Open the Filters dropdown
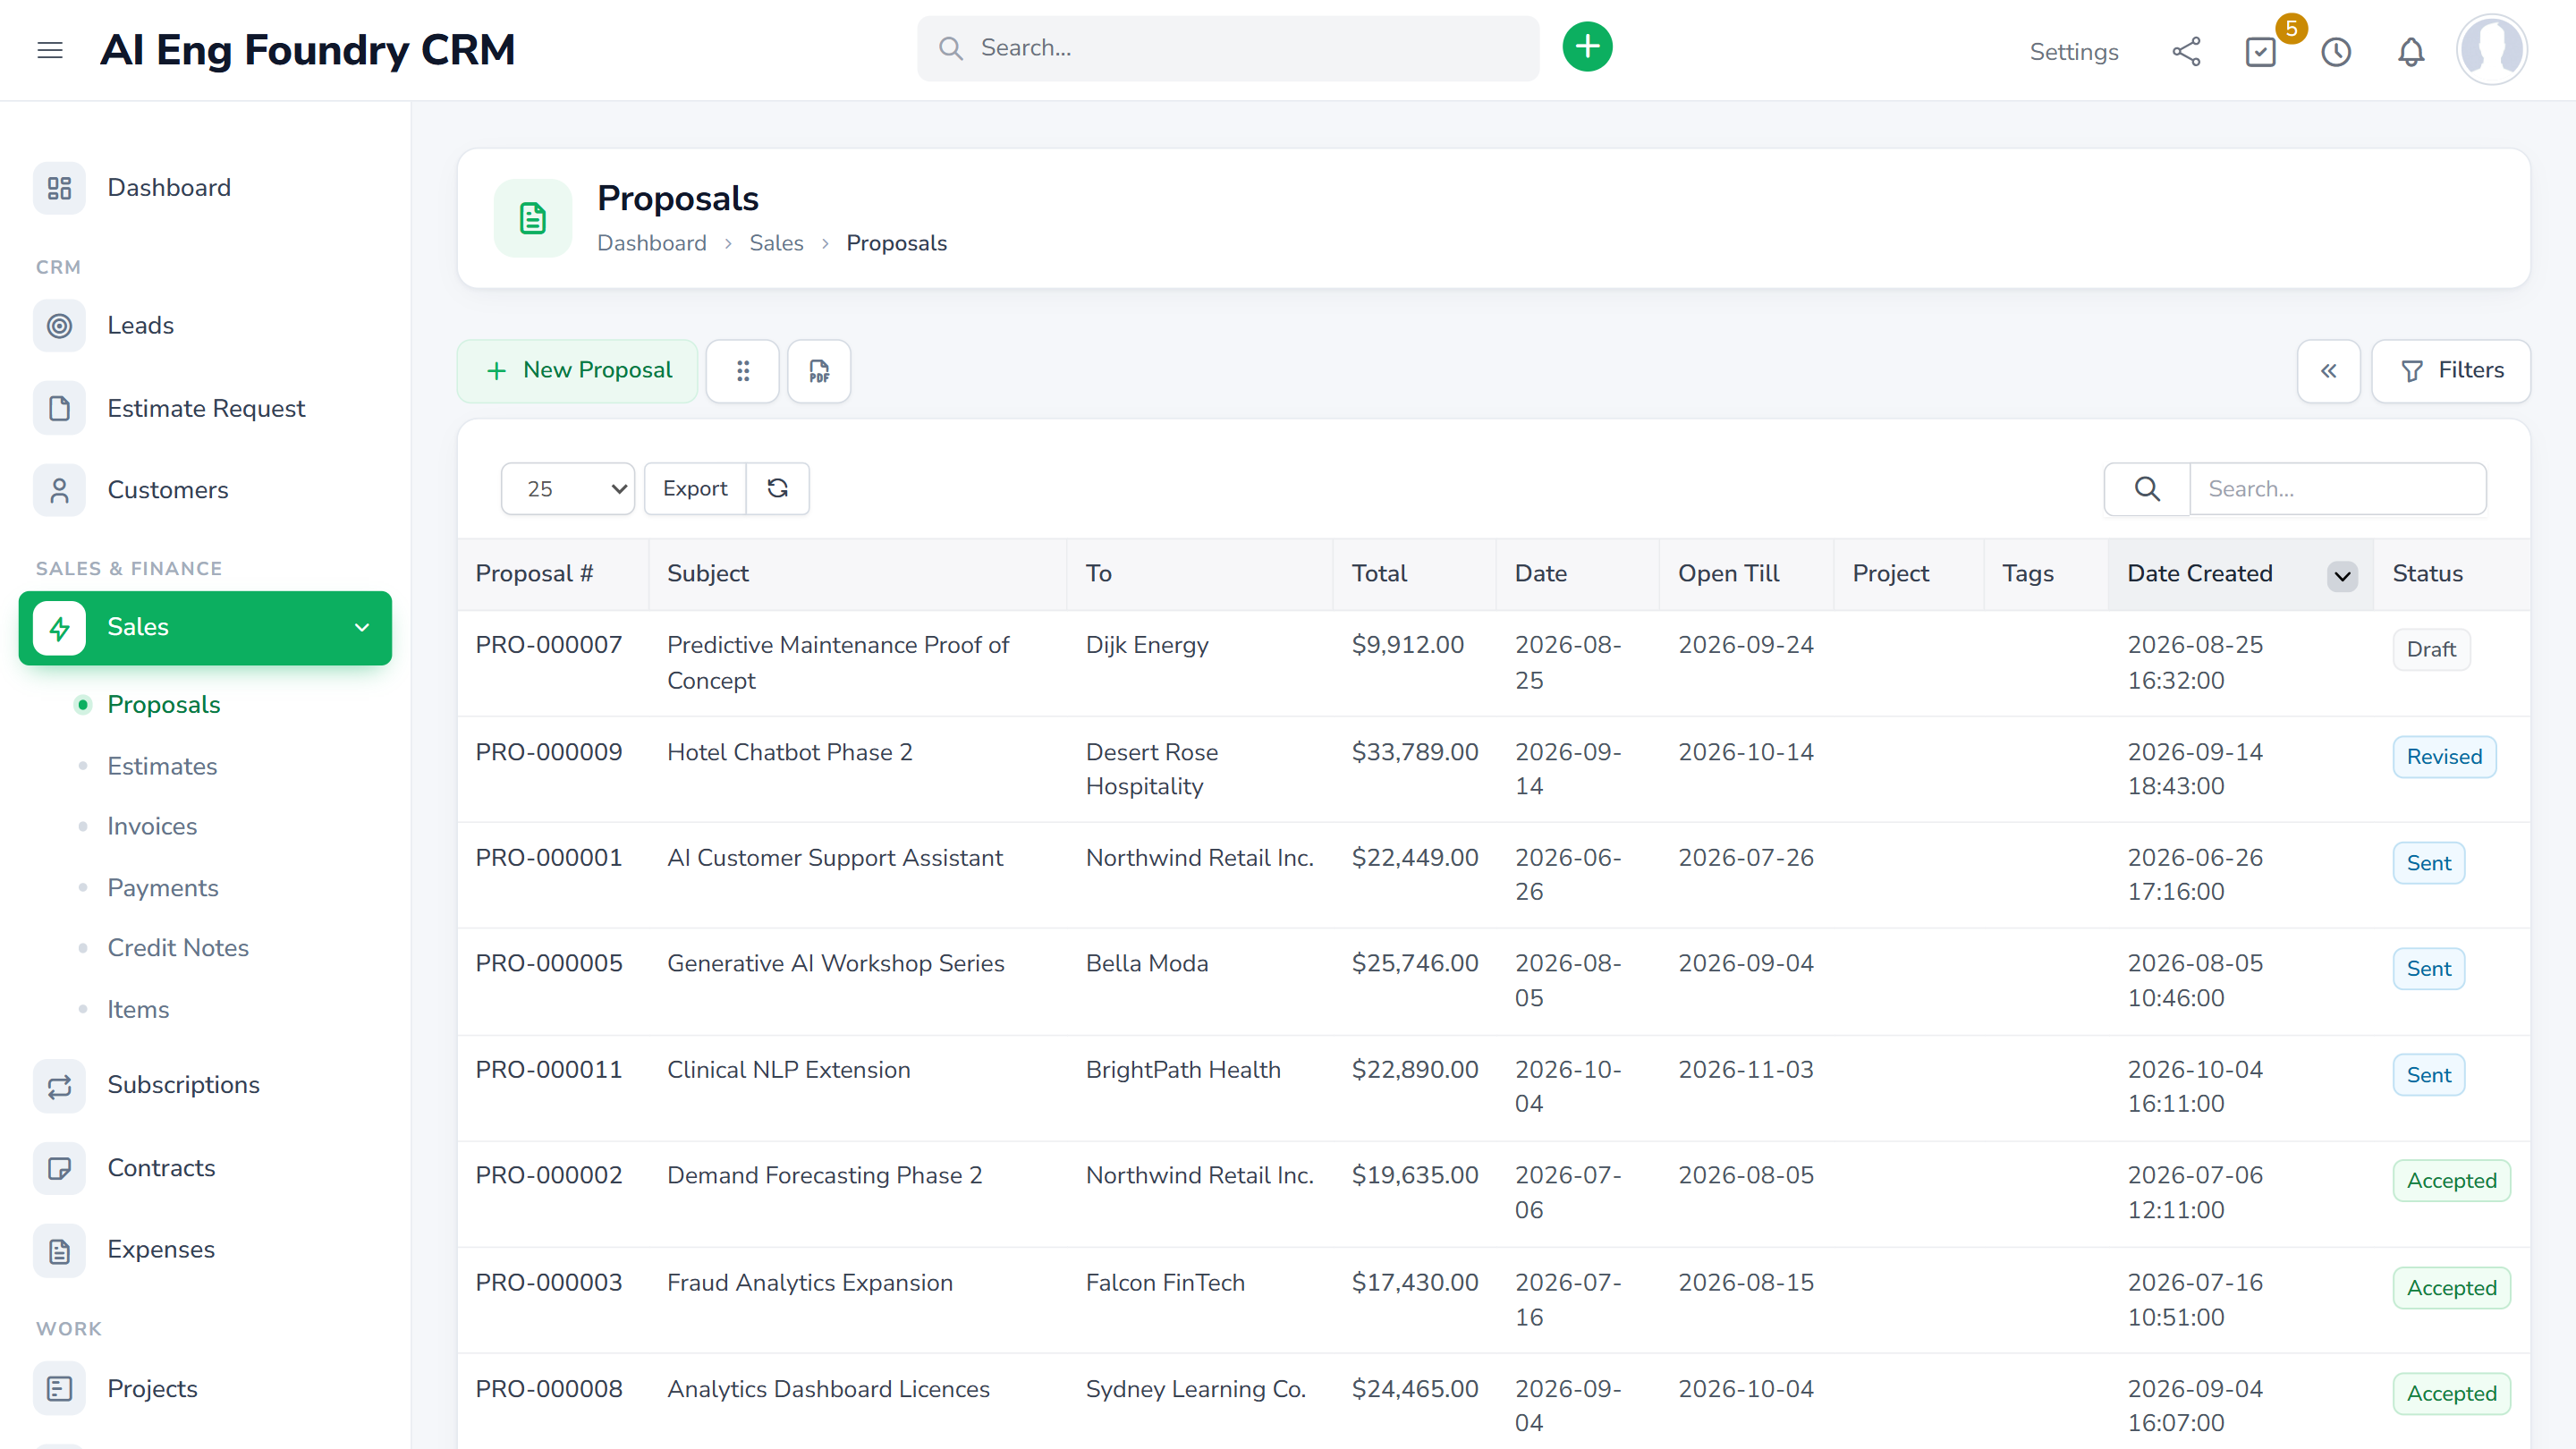The height and width of the screenshot is (1449, 2576). pos(2451,371)
